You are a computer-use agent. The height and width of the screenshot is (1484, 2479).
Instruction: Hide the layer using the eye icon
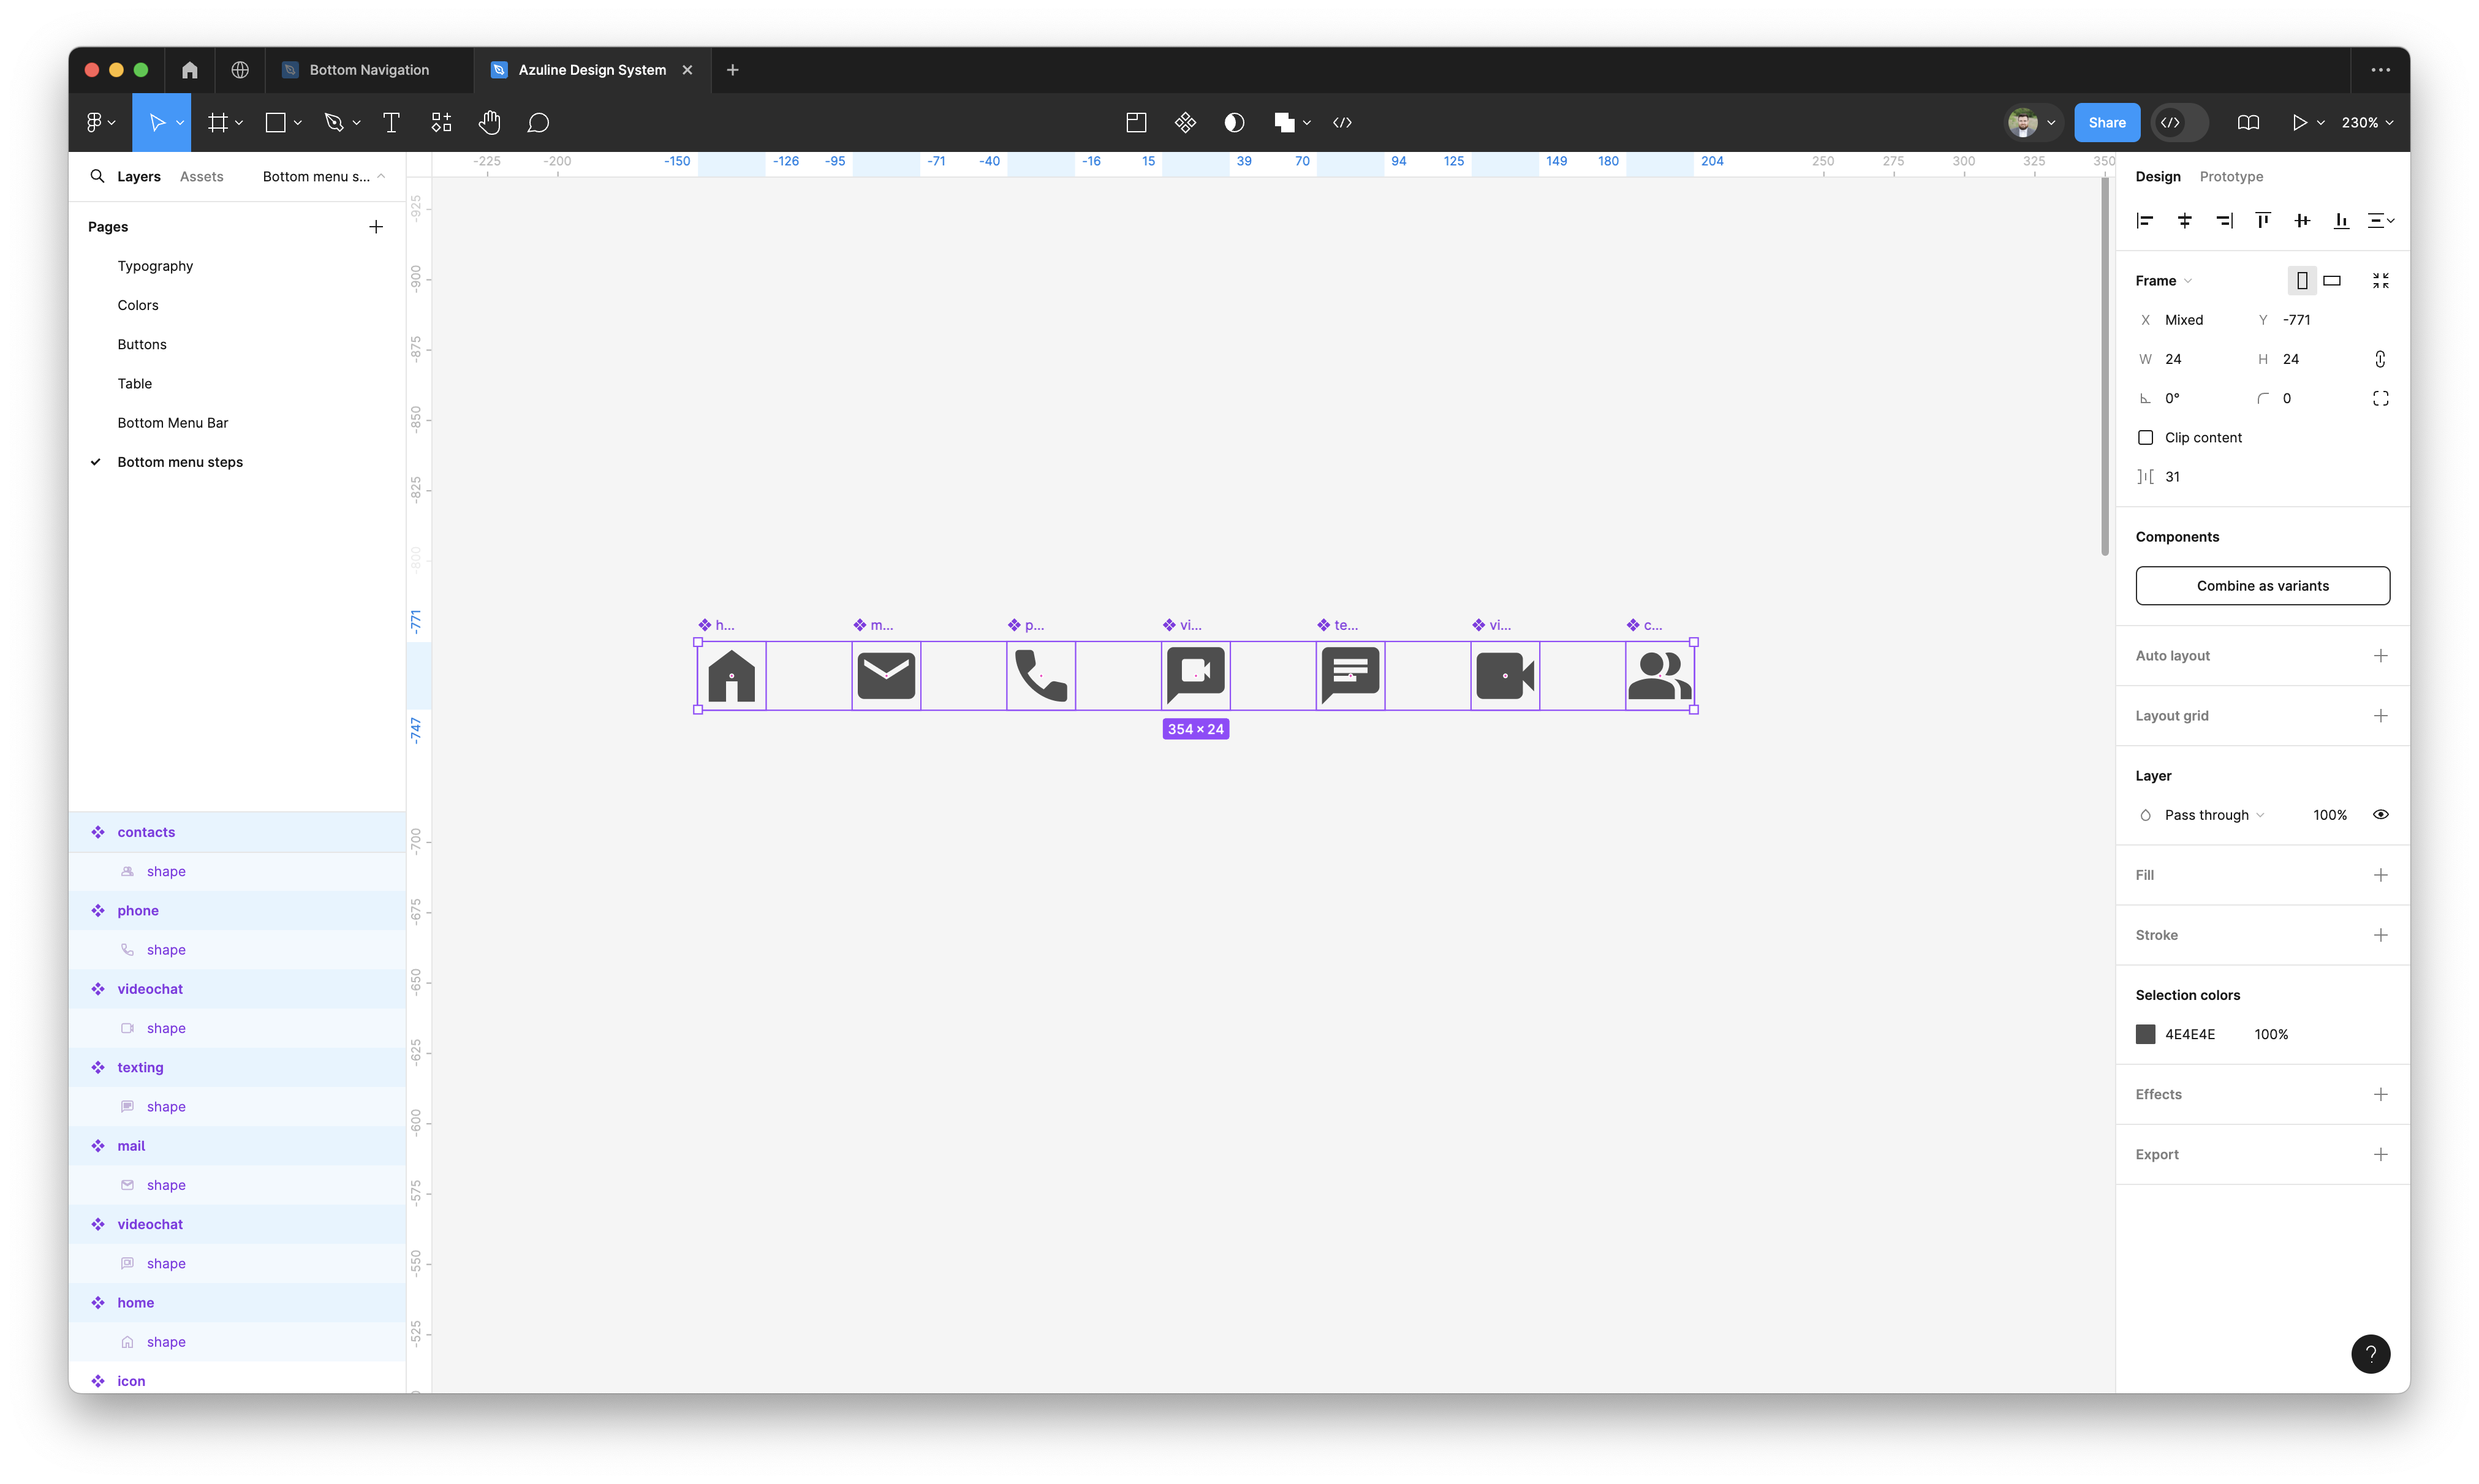pyautogui.click(x=2380, y=815)
